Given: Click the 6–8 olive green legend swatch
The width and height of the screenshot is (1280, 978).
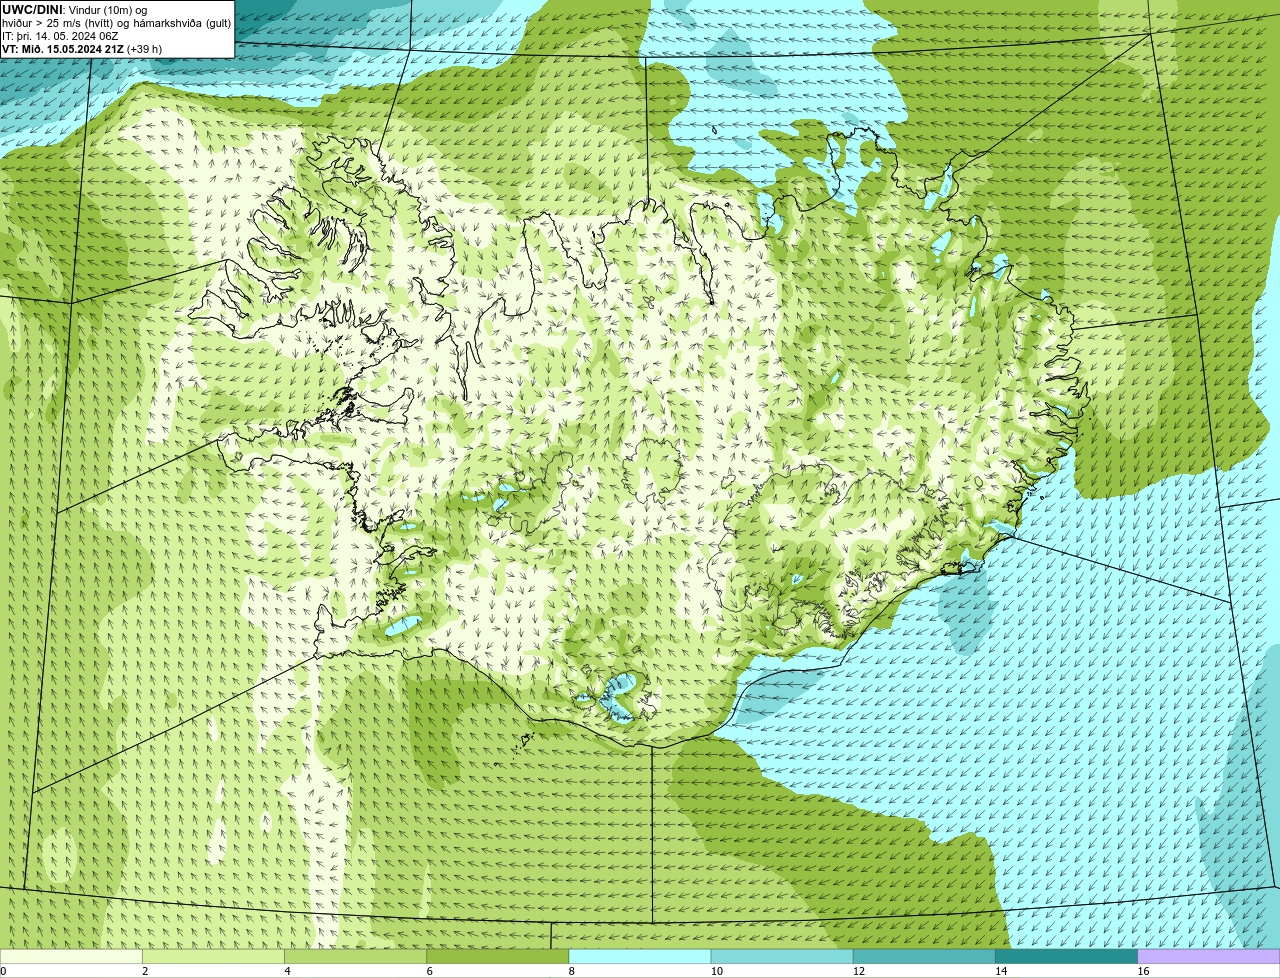Looking at the screenshot, I should click(x=497, y=956).
